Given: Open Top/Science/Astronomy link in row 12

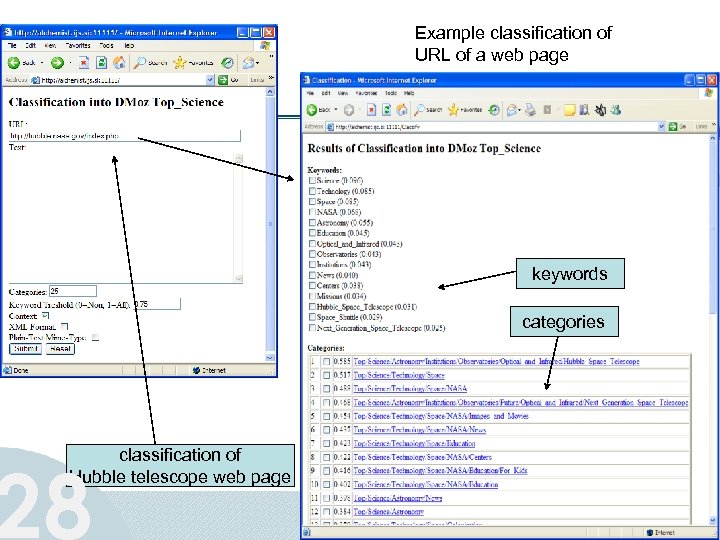Looking at the screenshot, I should pyautogui.click(x=388, y=512).
